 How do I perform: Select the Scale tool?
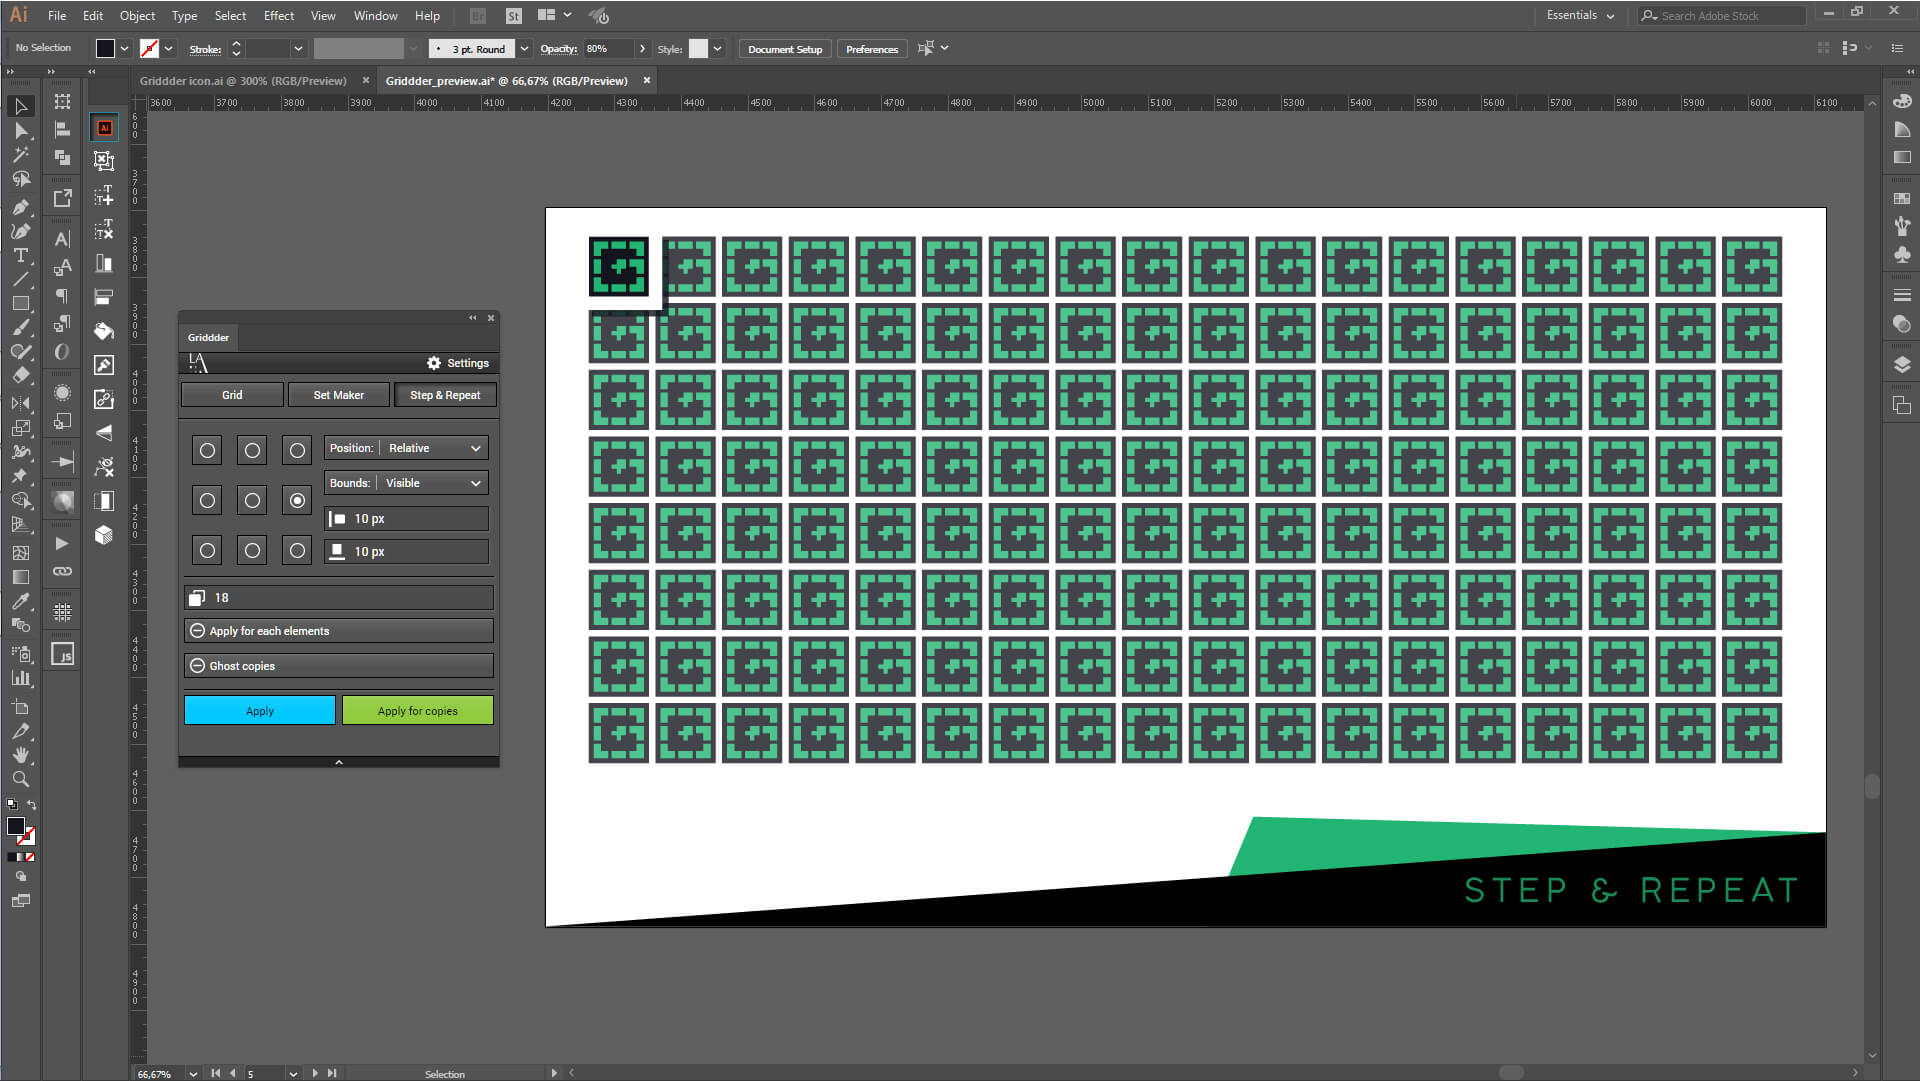(20, 428)
